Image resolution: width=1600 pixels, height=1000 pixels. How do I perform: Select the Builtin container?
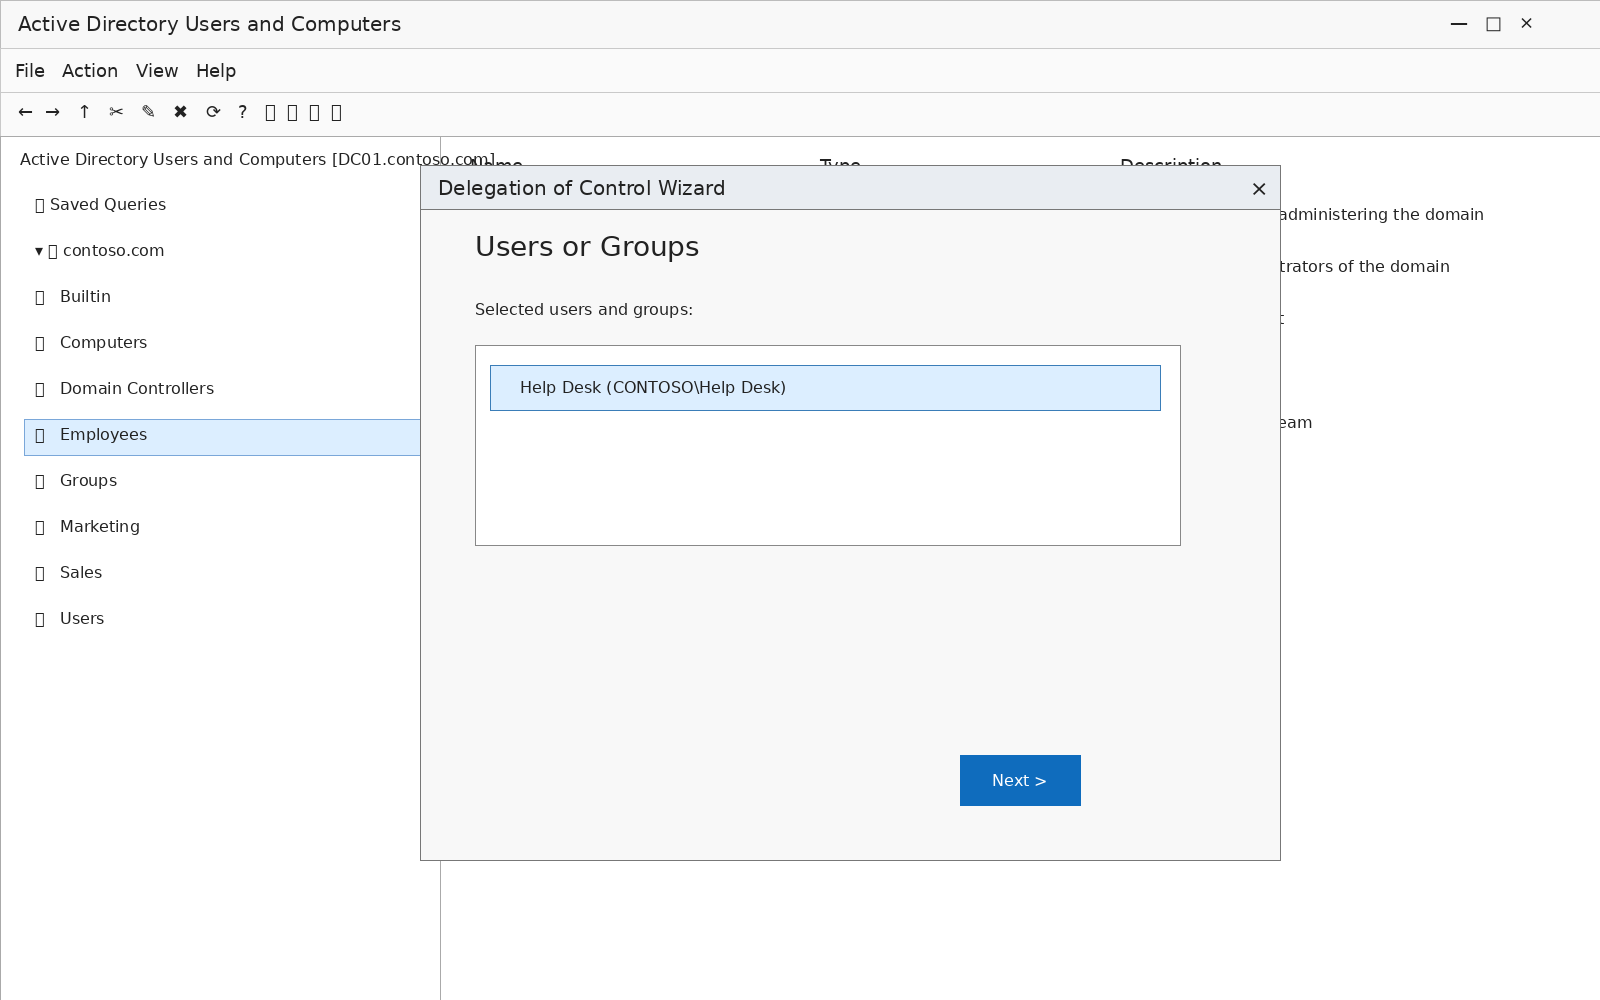coord(85,297)
